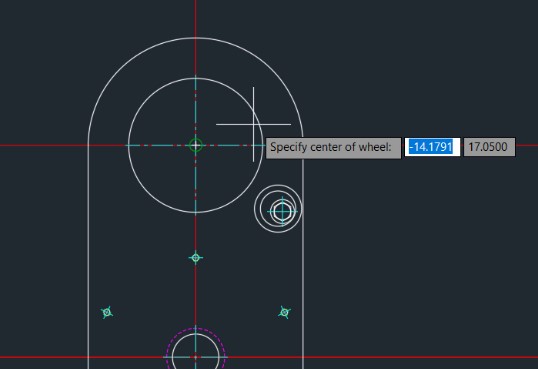Click the crosshair cursor intersection point
This screenshot has height=369, width=538.
pyautogui.click(x=254, y=124)
